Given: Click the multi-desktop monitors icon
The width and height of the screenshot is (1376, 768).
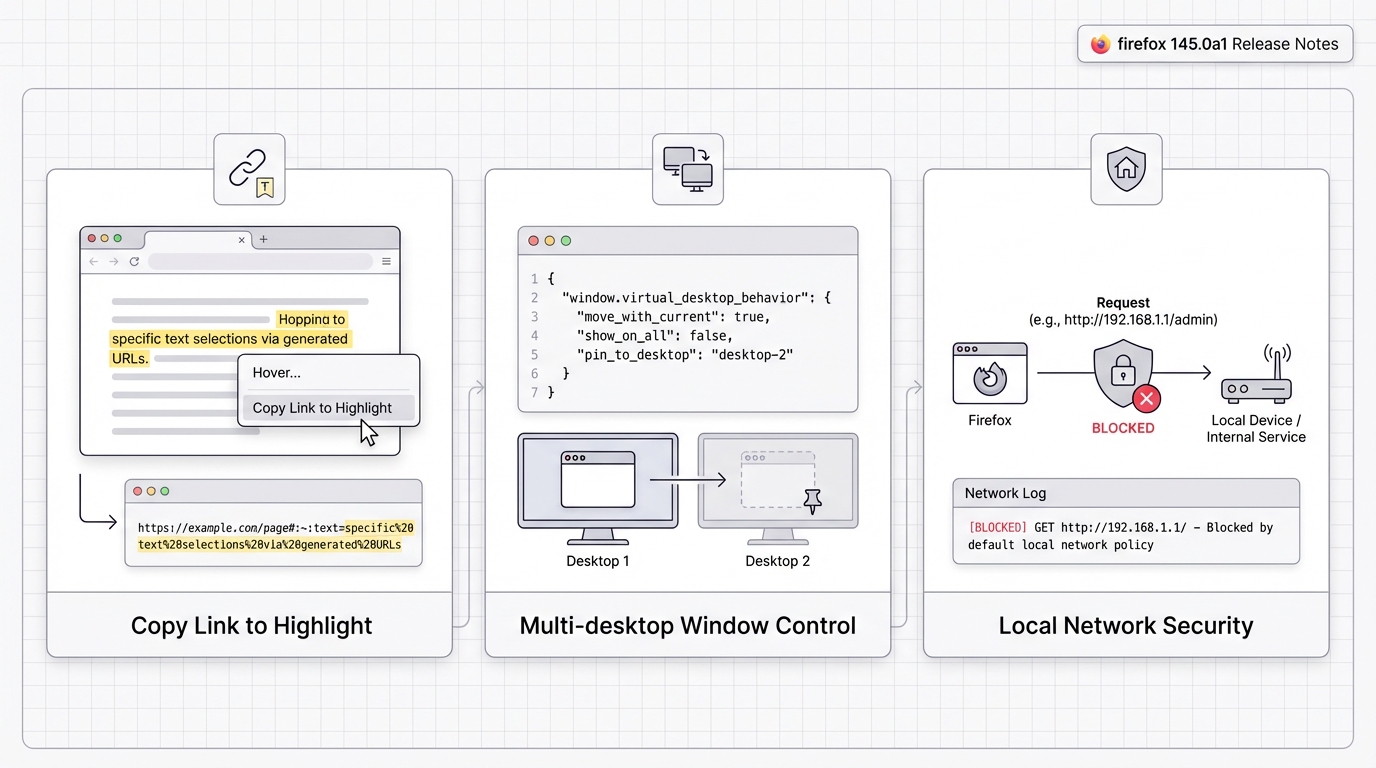Looking at the screenshot, I should (687, 169).
